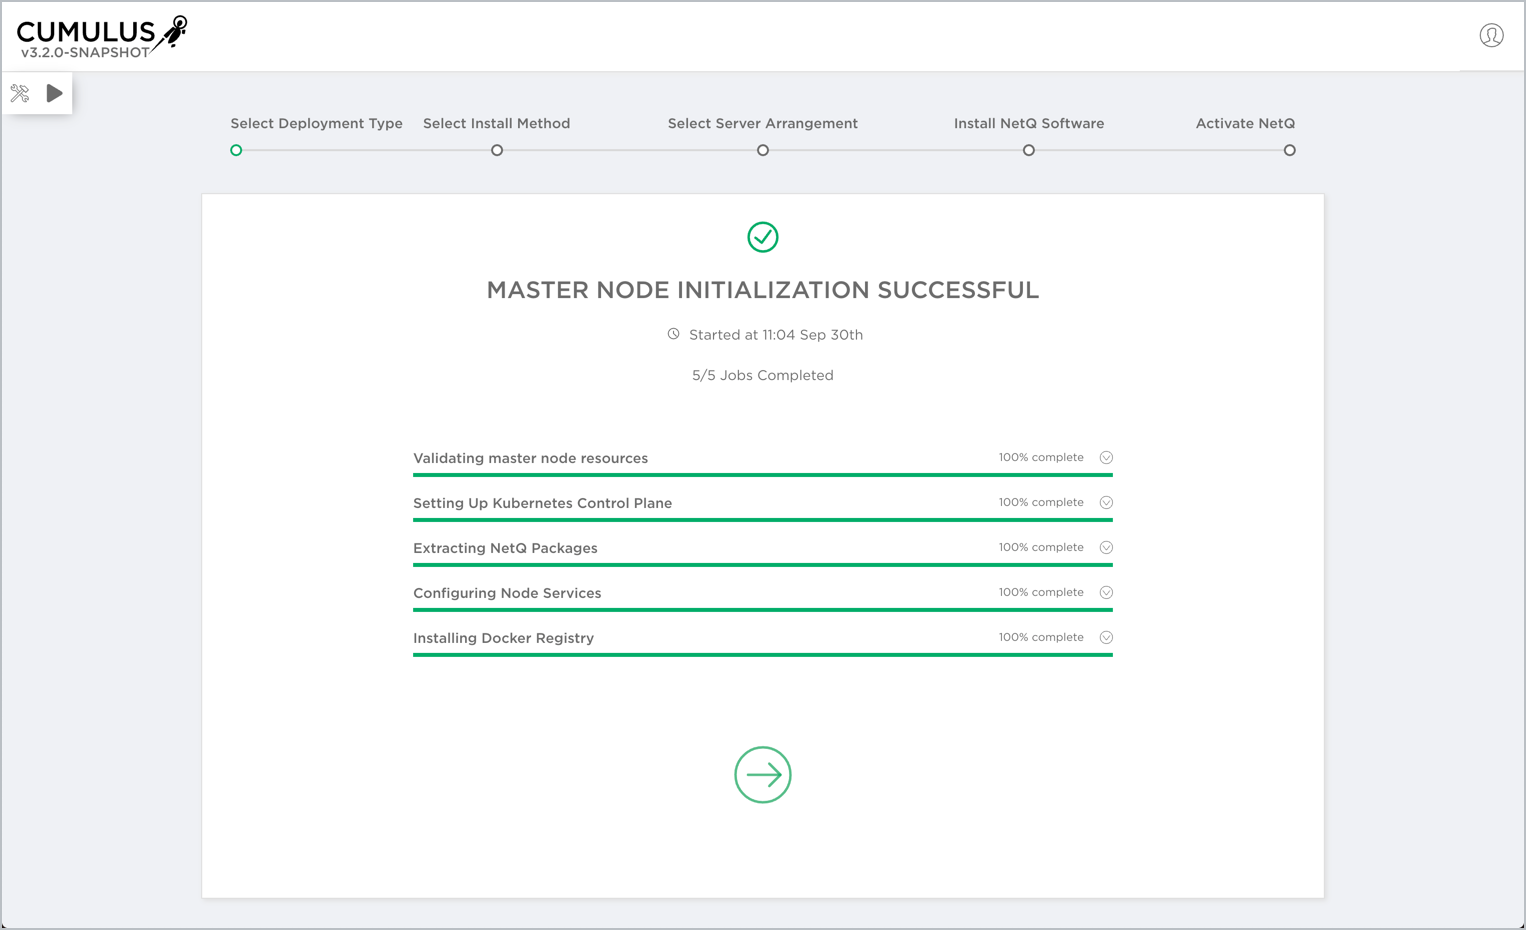Open the user account profile icon
1526x930 pixels.
[x=1491, y=36]
